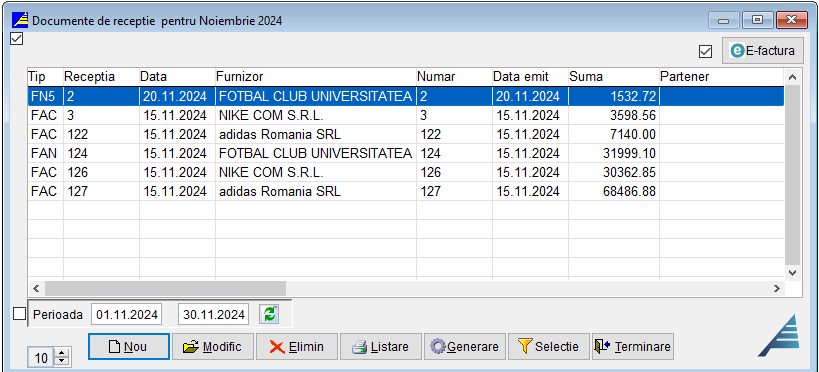Click the Furnizor column header

(316, 77)
